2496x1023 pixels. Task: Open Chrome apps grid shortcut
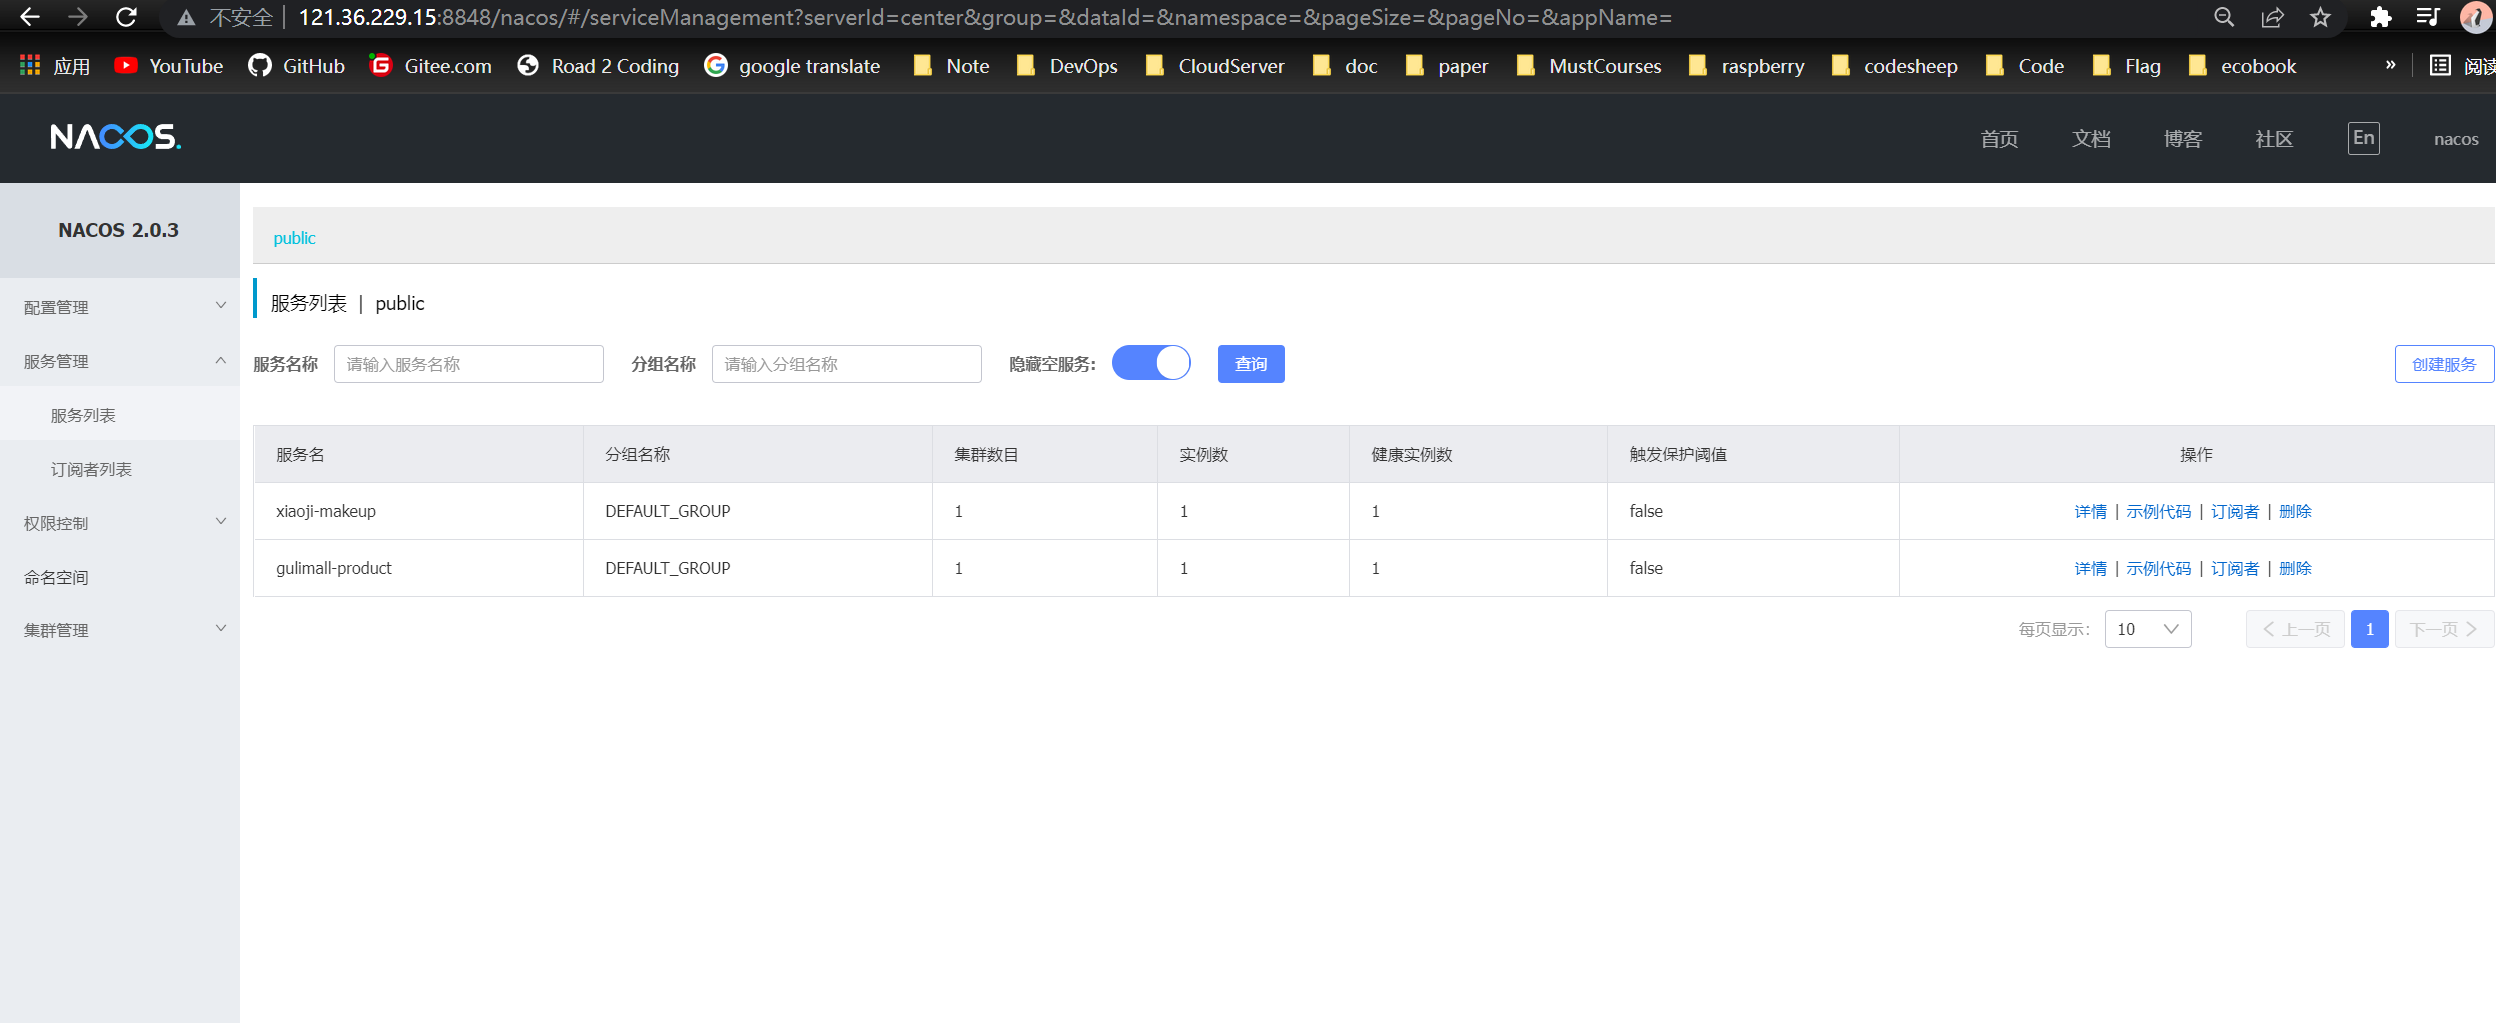pos(55,66)
